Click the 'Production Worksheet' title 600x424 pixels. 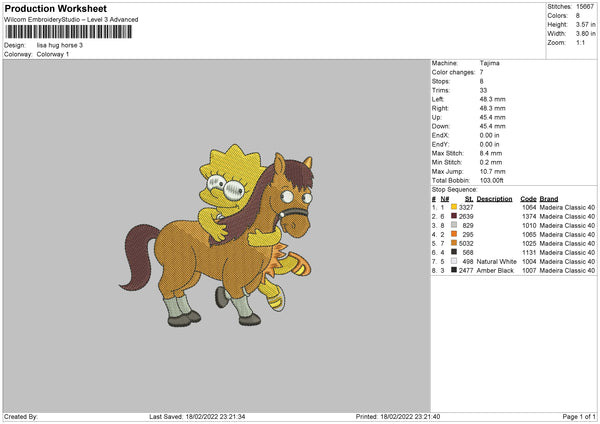[55, 8]
